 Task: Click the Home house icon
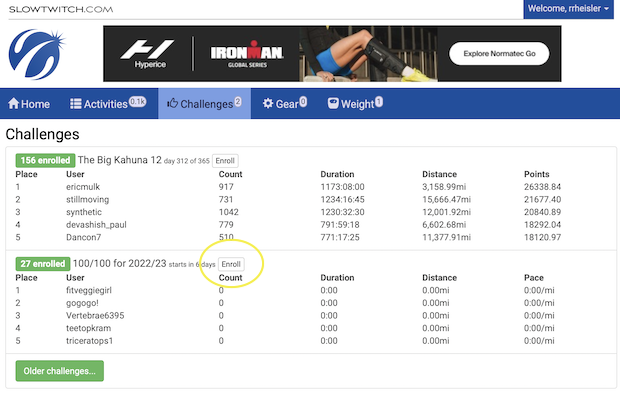(14, 104)
